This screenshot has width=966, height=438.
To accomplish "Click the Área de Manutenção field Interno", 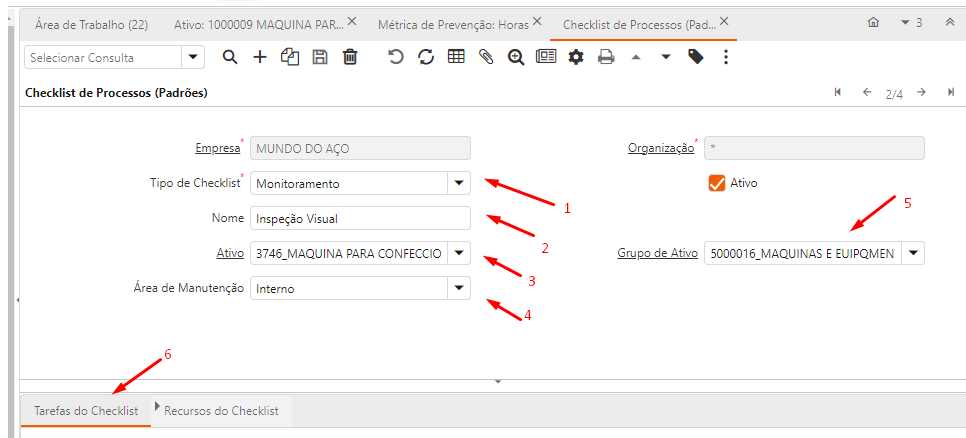I will pos(349,288).
